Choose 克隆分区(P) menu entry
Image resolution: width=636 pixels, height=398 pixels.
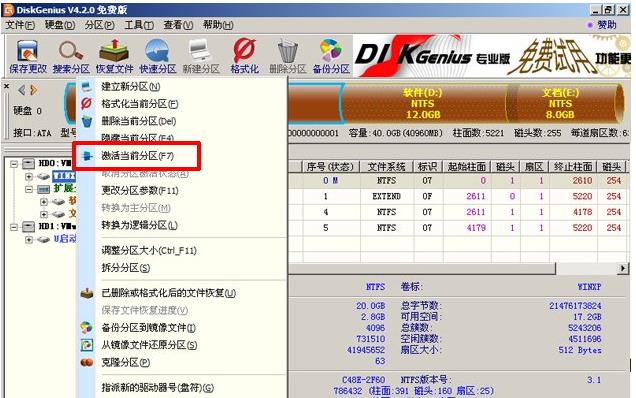pos(183,362)
